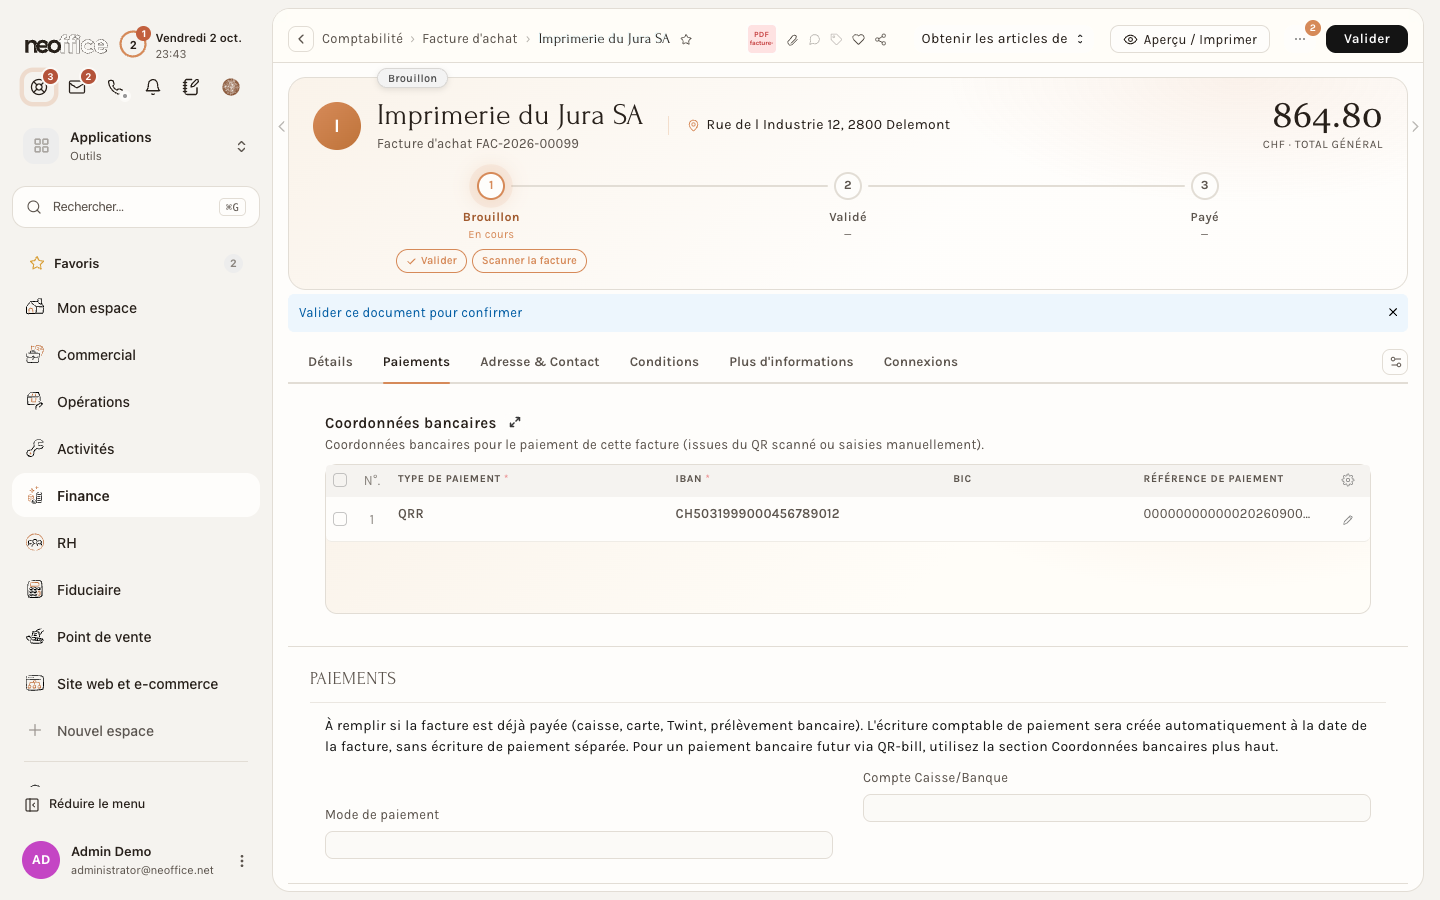Click the black Valider button

(1367, 39)
